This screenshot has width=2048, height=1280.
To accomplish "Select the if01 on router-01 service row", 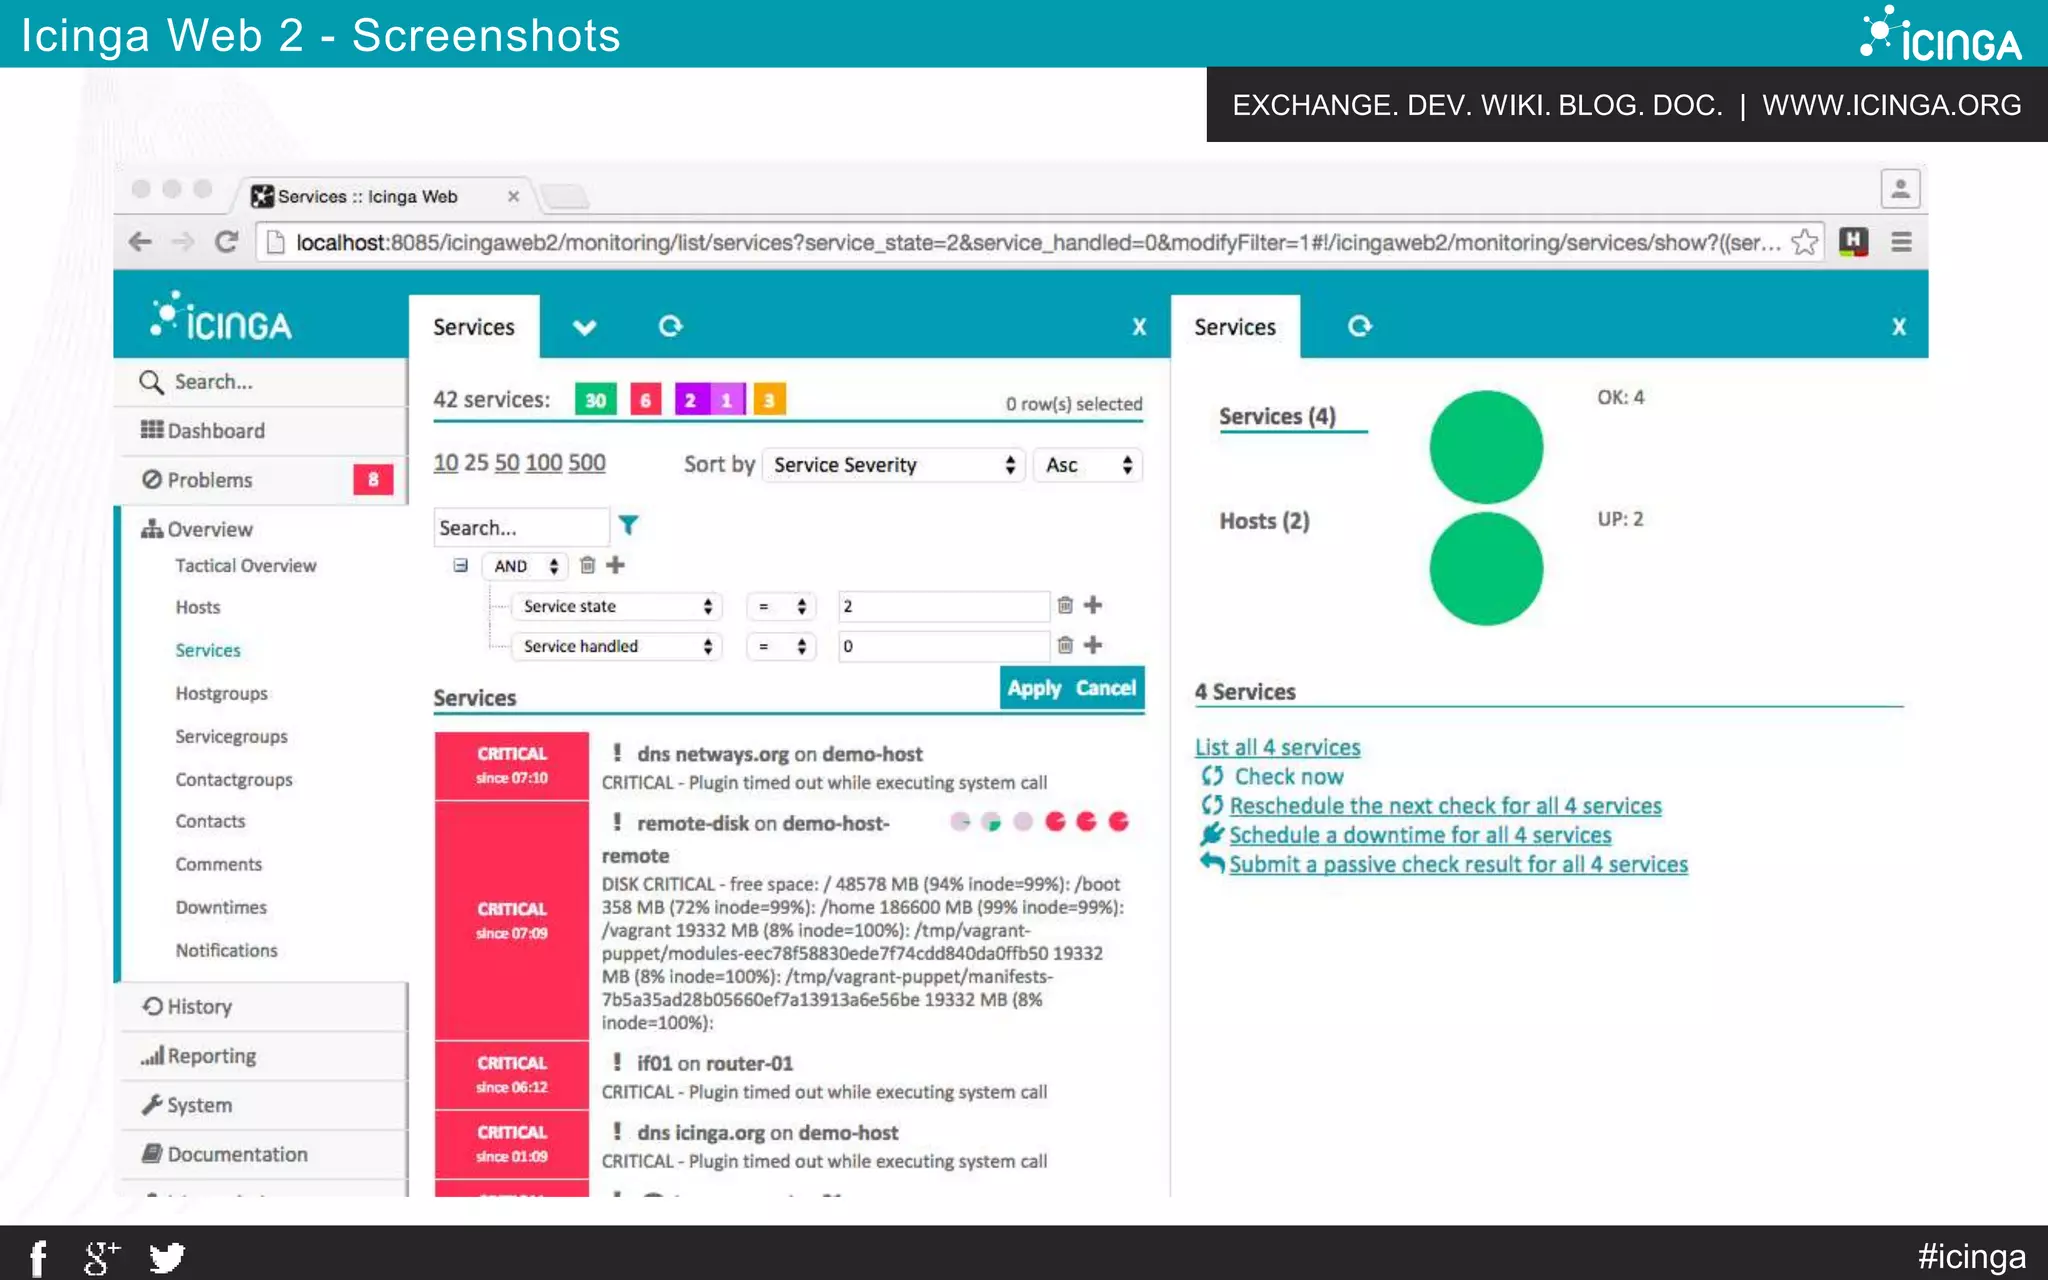I will [x=789, y=1076].
